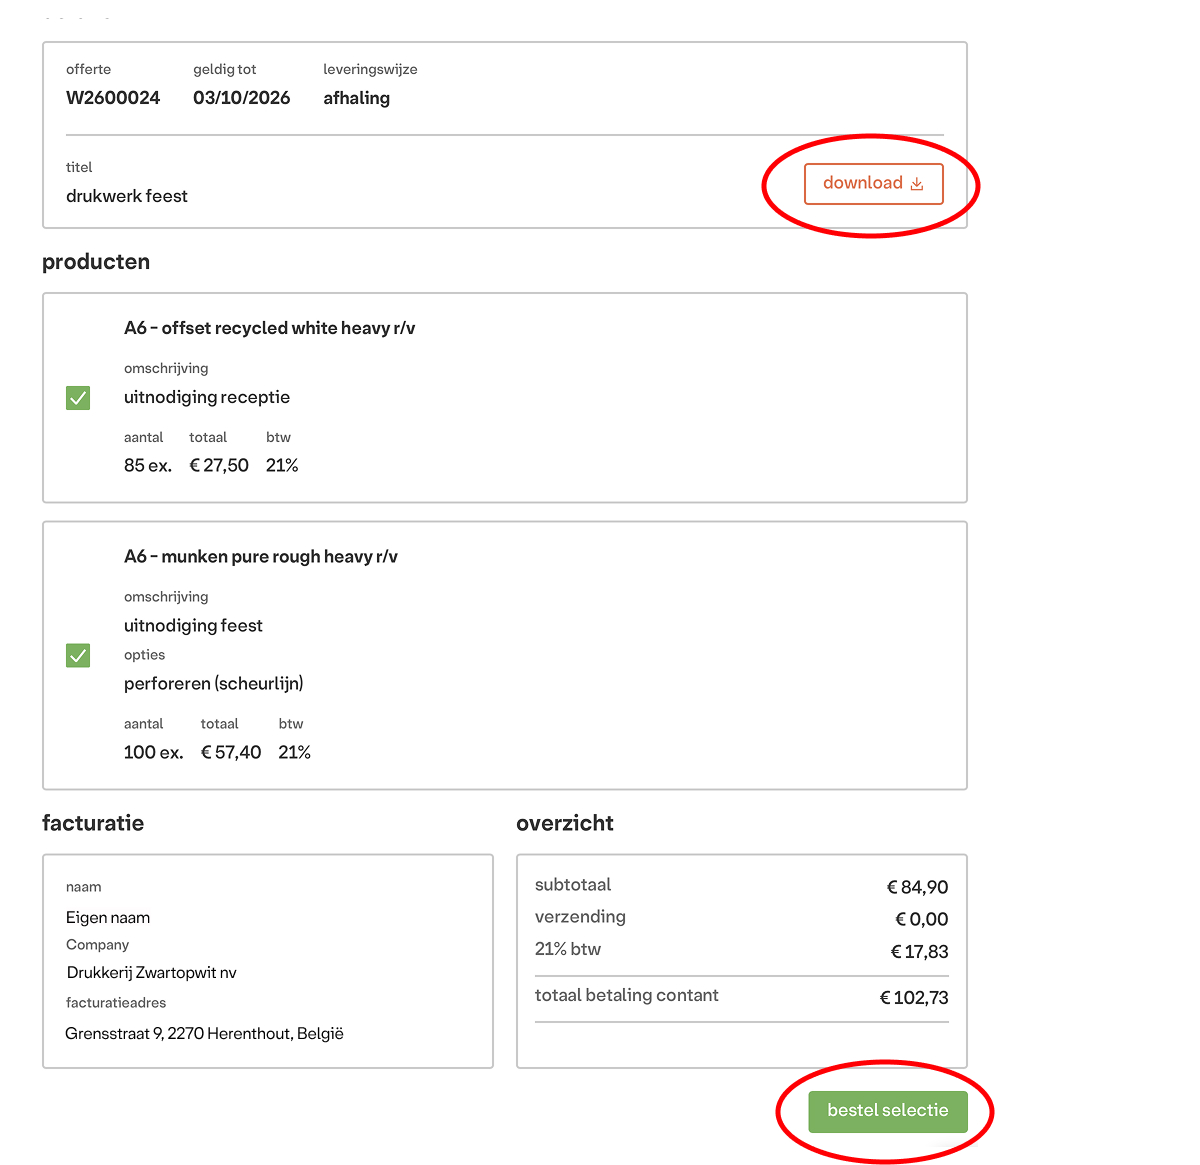The image size is (1200, 1165).
Task: Click the billing address Grensstraat 9 Herenthout
Action: pyautogui.click(x=205, y=1034)
